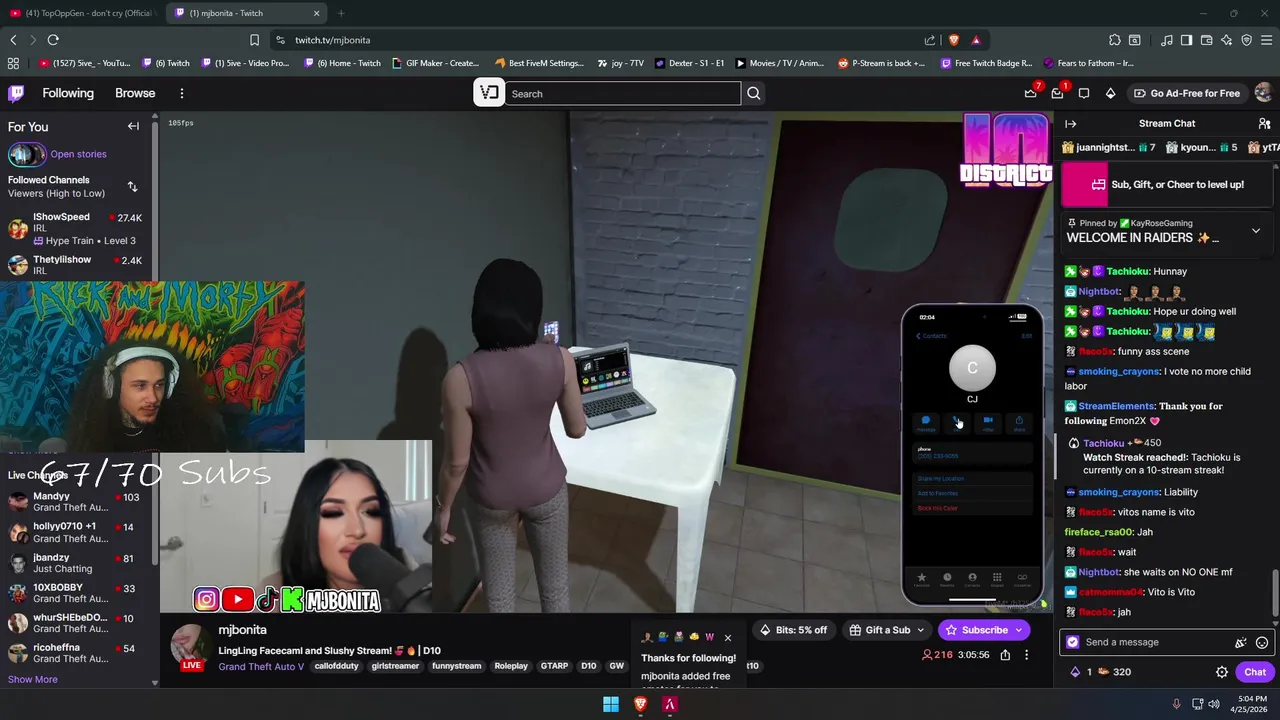Open browser extensions puzzle icon

tap(1114, 40)
